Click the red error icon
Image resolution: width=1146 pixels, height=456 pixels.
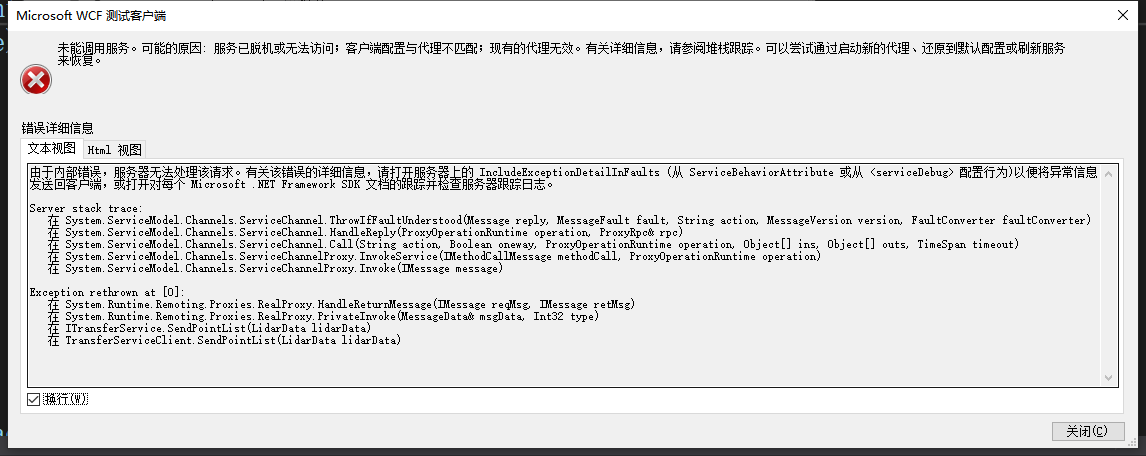(x=36, y=79)
